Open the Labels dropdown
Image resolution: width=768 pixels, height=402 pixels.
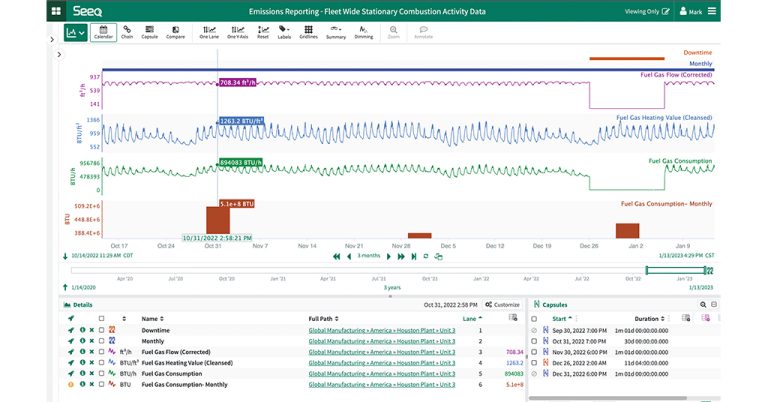point(284,33)
